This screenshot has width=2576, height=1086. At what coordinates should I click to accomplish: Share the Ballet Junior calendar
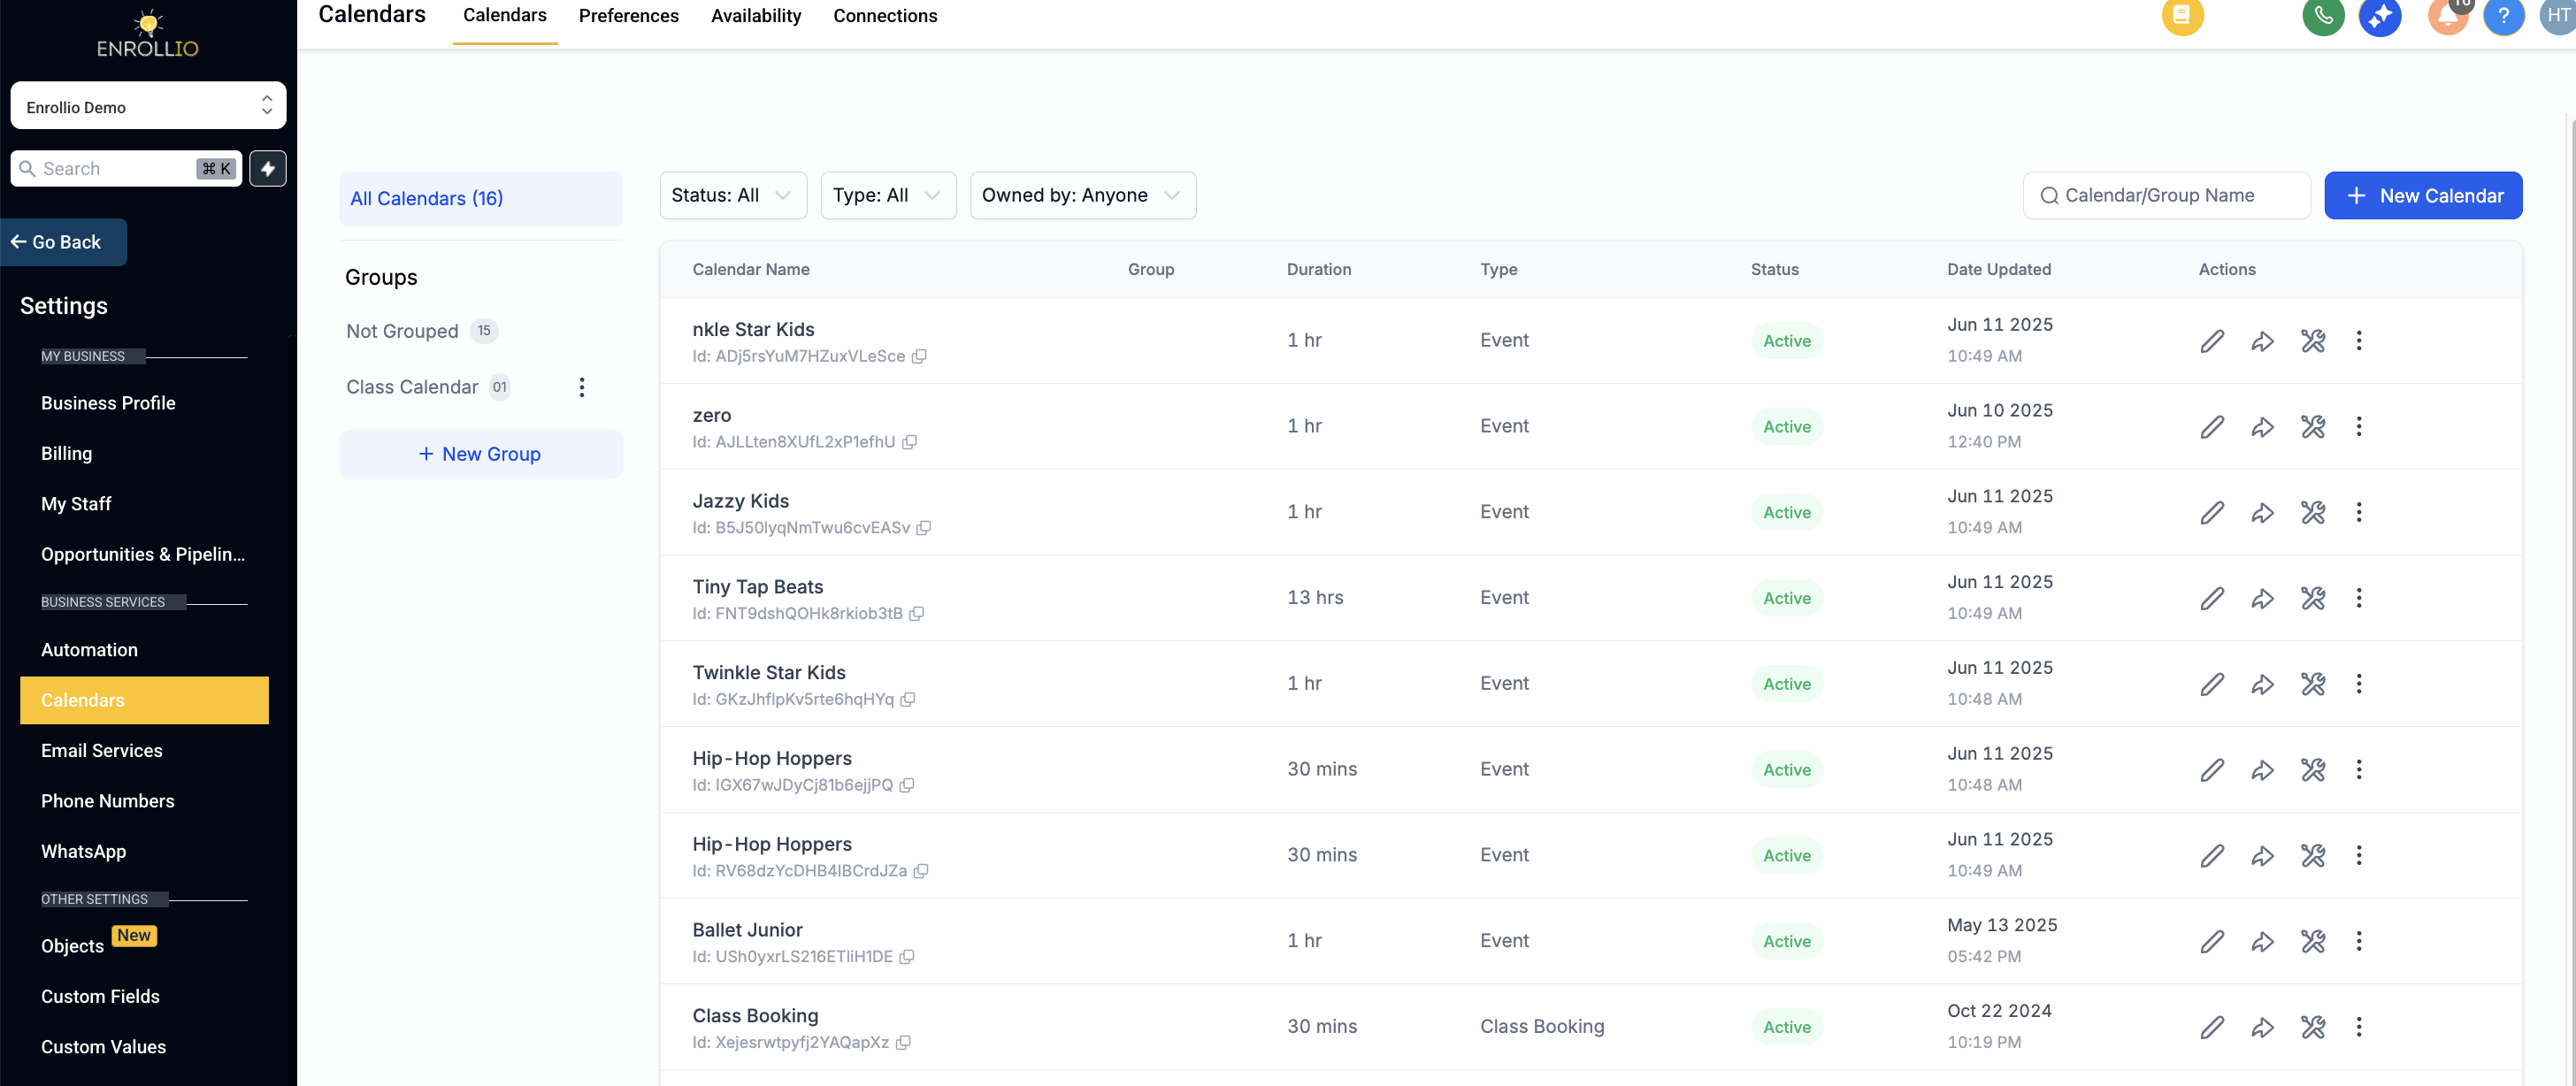point(2262,941)
